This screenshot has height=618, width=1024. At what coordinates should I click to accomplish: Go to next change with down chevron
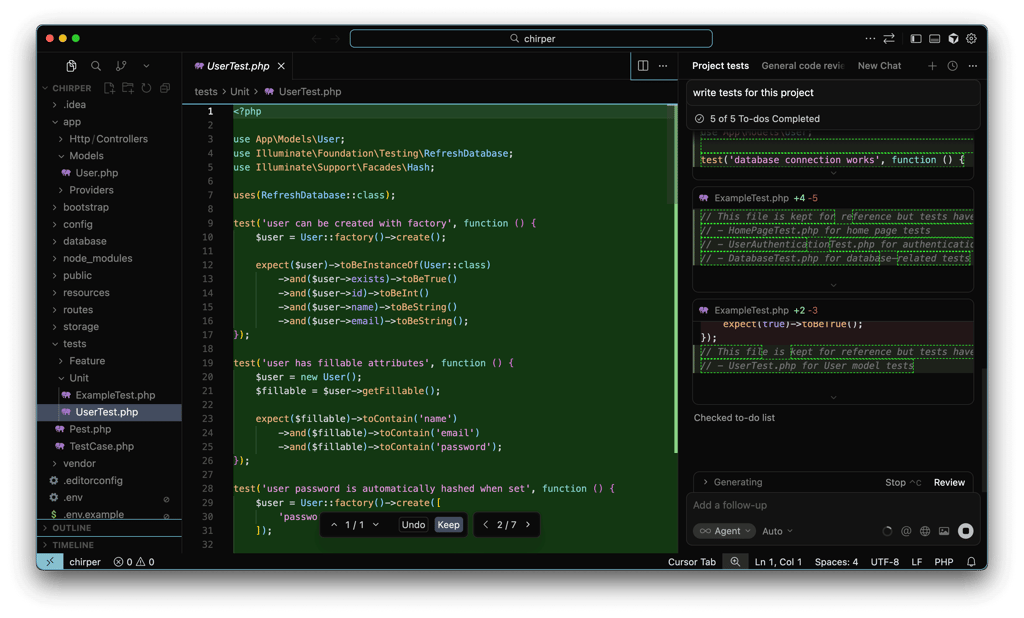tap(376, 525)
